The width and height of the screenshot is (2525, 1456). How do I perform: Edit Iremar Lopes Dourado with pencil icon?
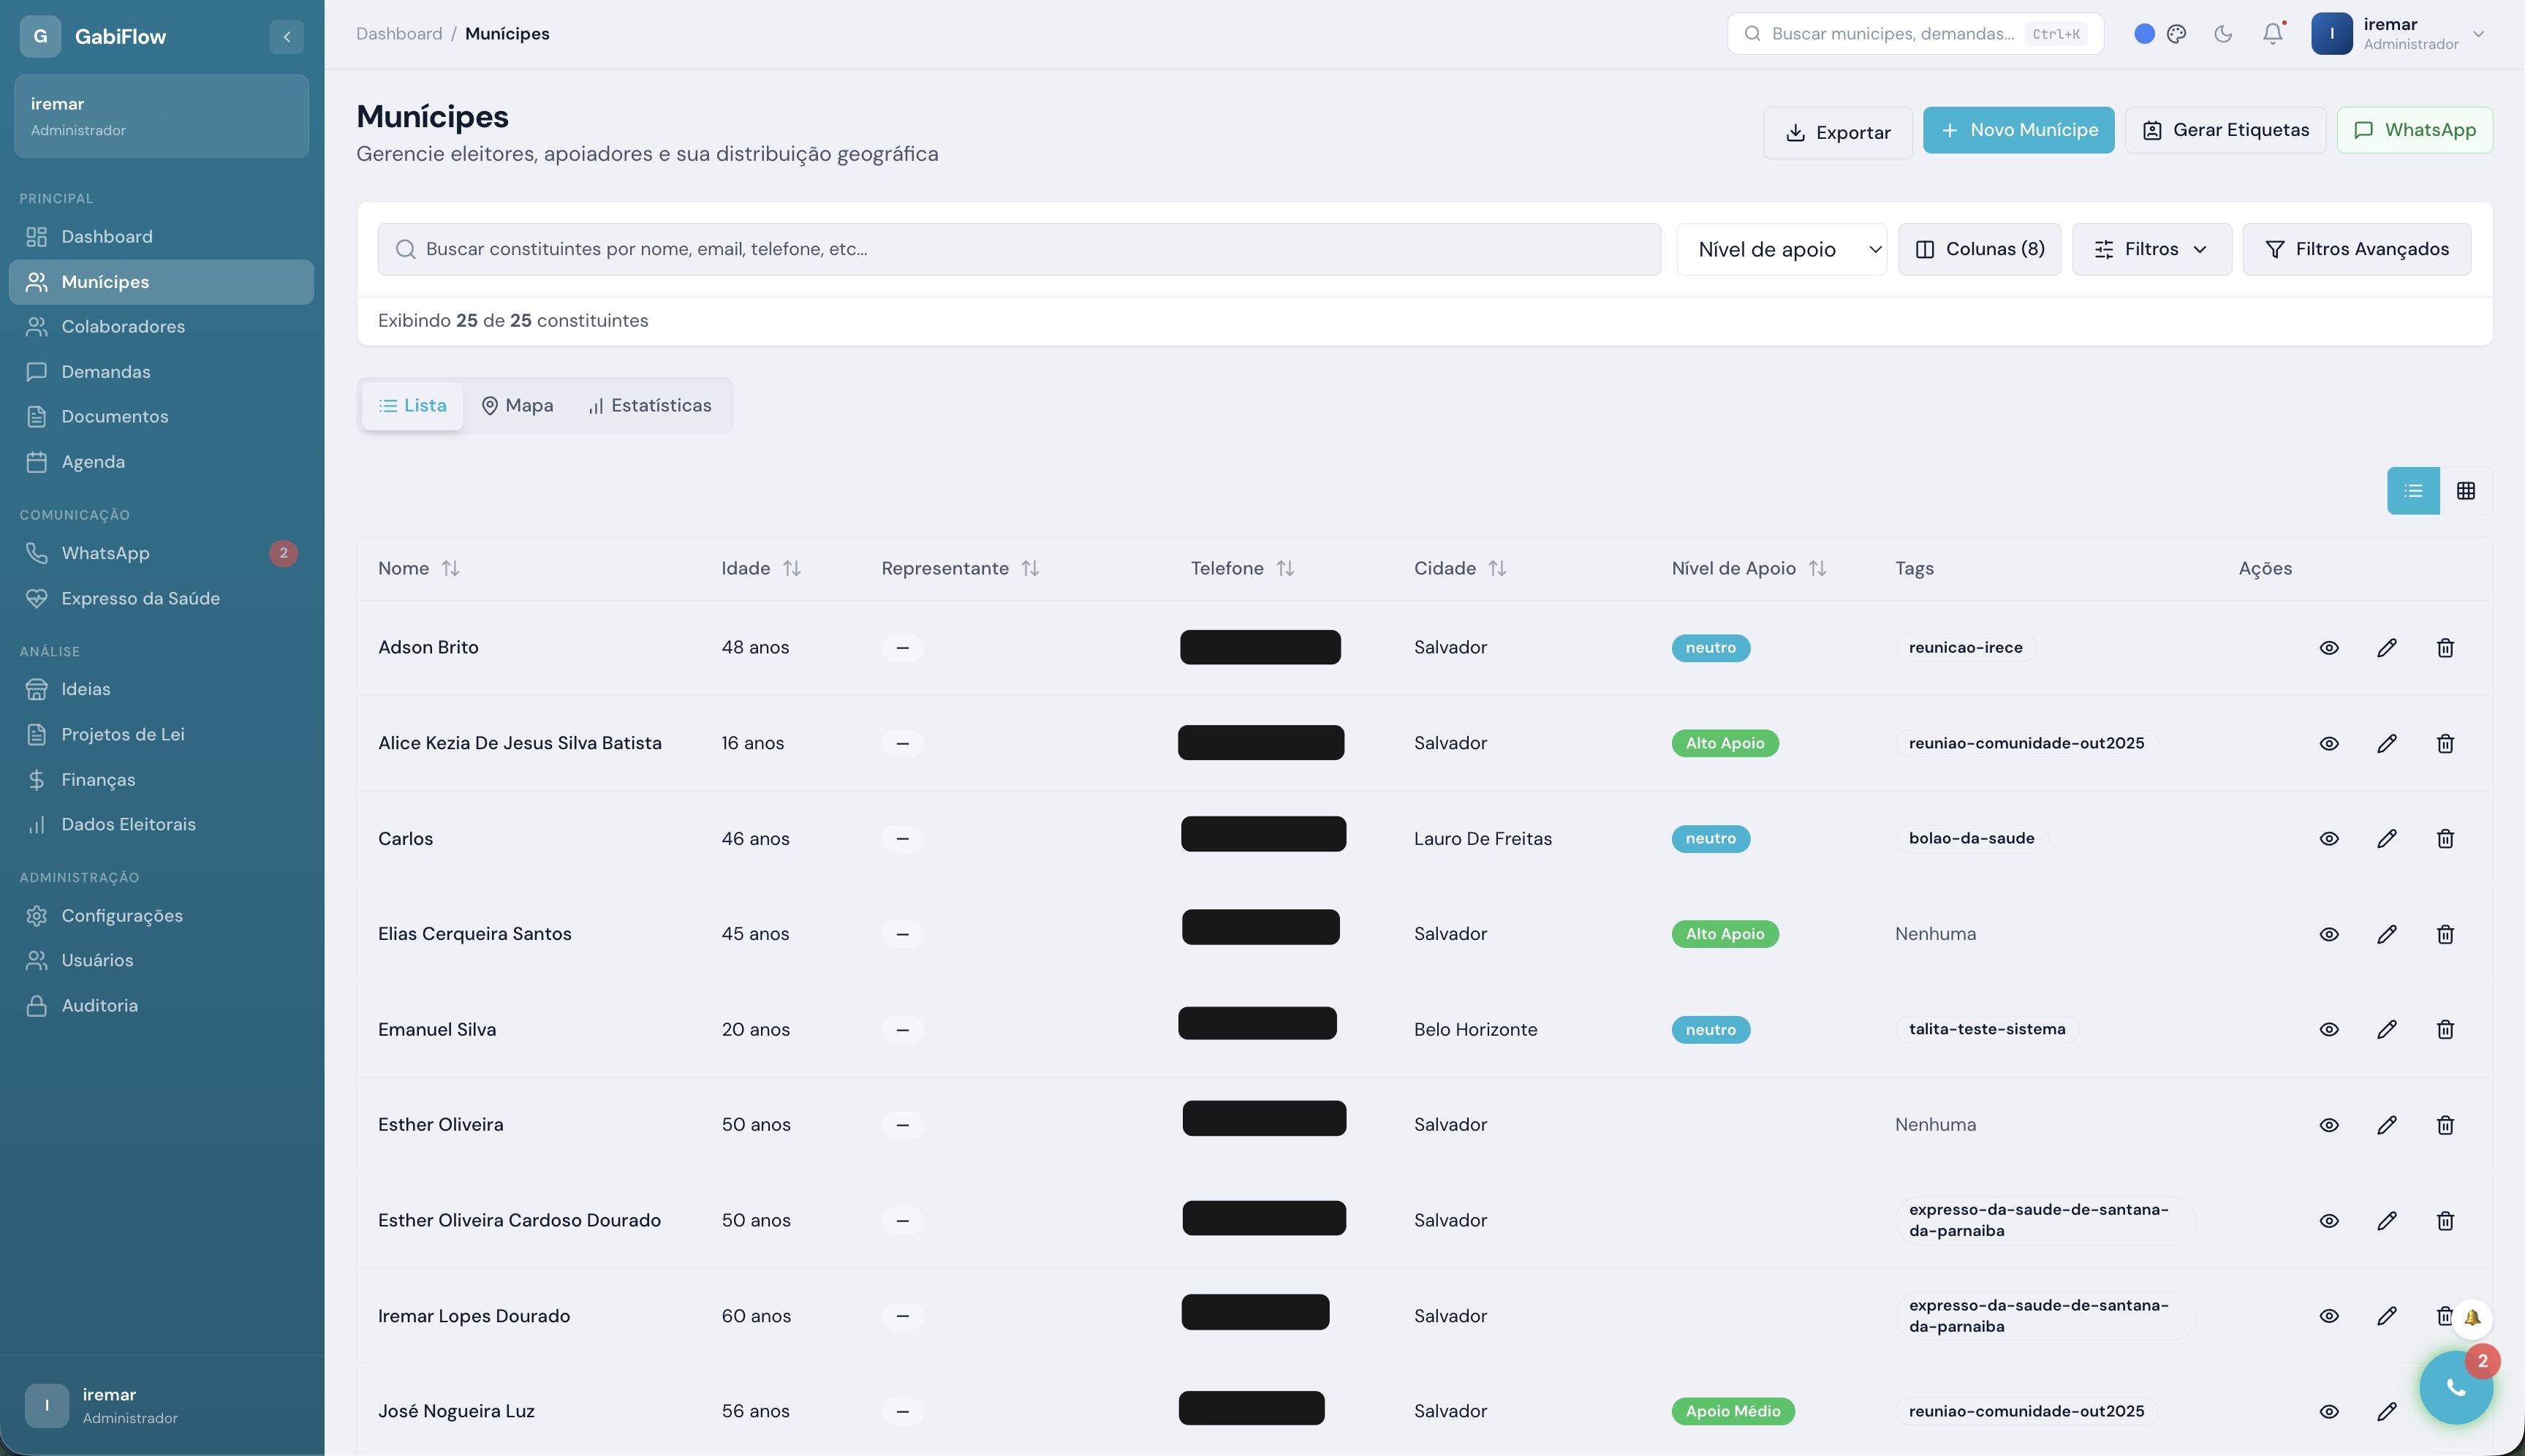(2387, 1316)
